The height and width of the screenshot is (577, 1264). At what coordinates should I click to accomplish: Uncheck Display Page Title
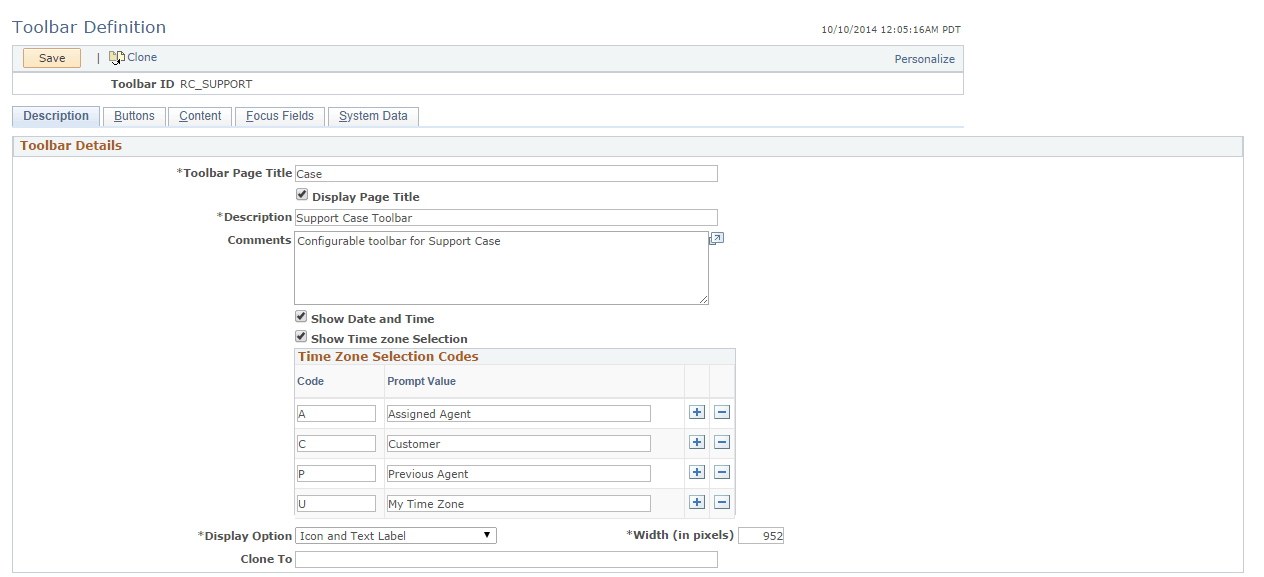[301, 194]
